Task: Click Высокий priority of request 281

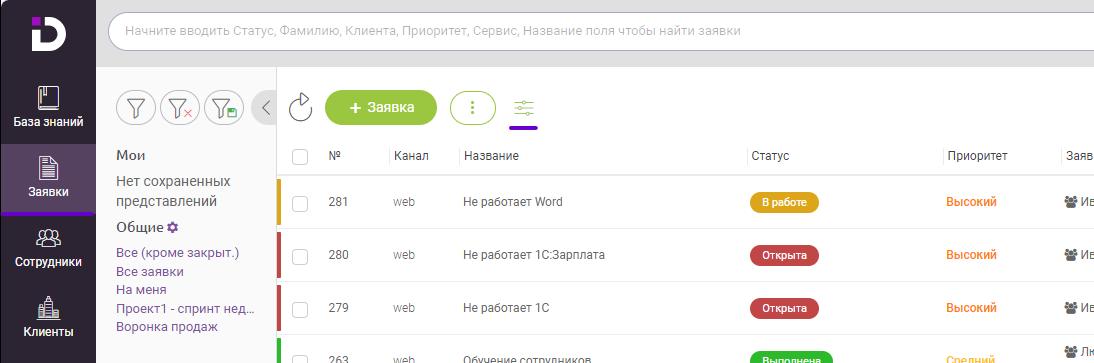Action: coord(971,202)
